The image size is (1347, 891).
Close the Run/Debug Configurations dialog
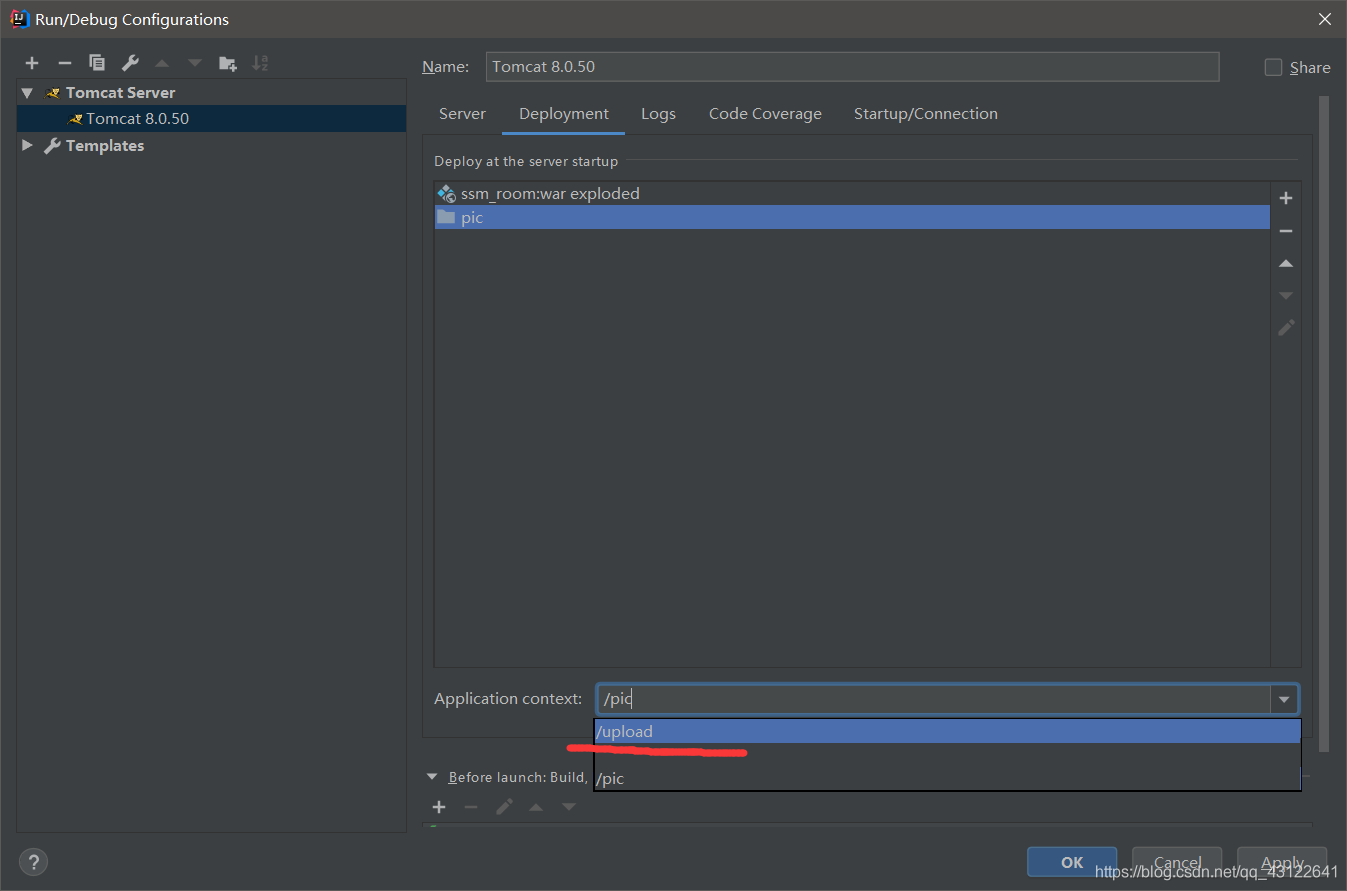tap(1324, 19)
